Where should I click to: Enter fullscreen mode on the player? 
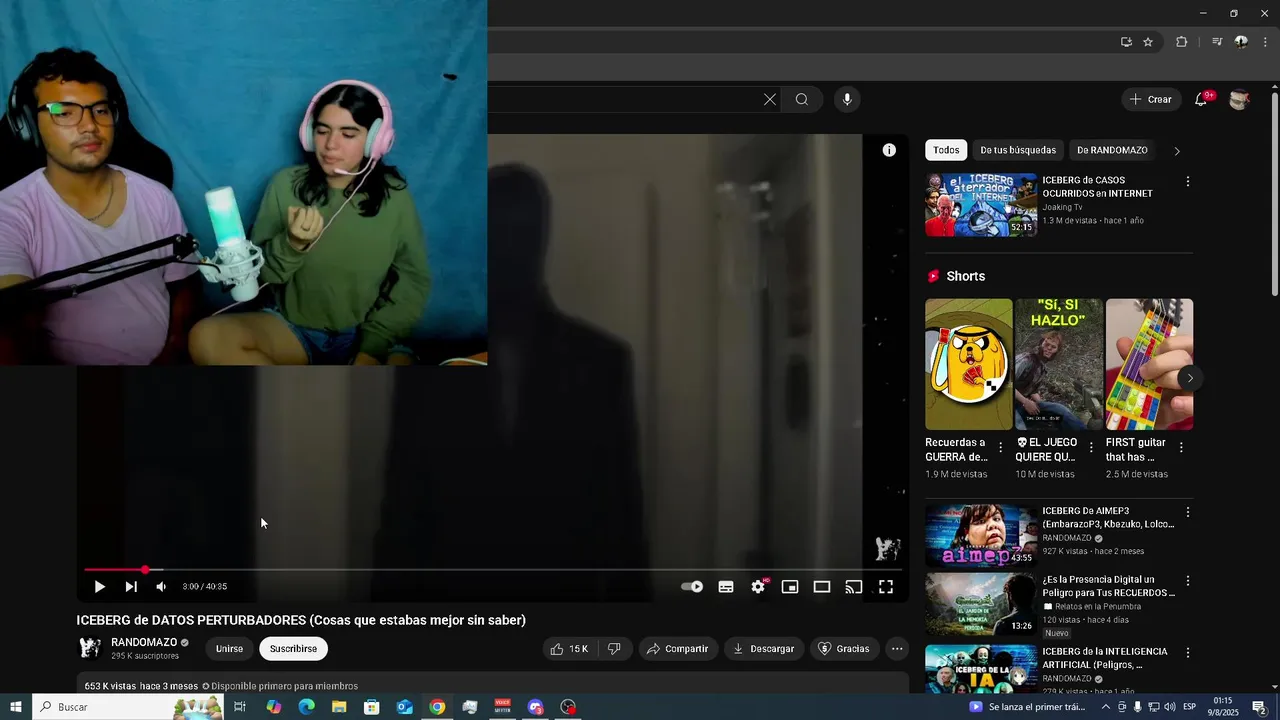point(886,587)
